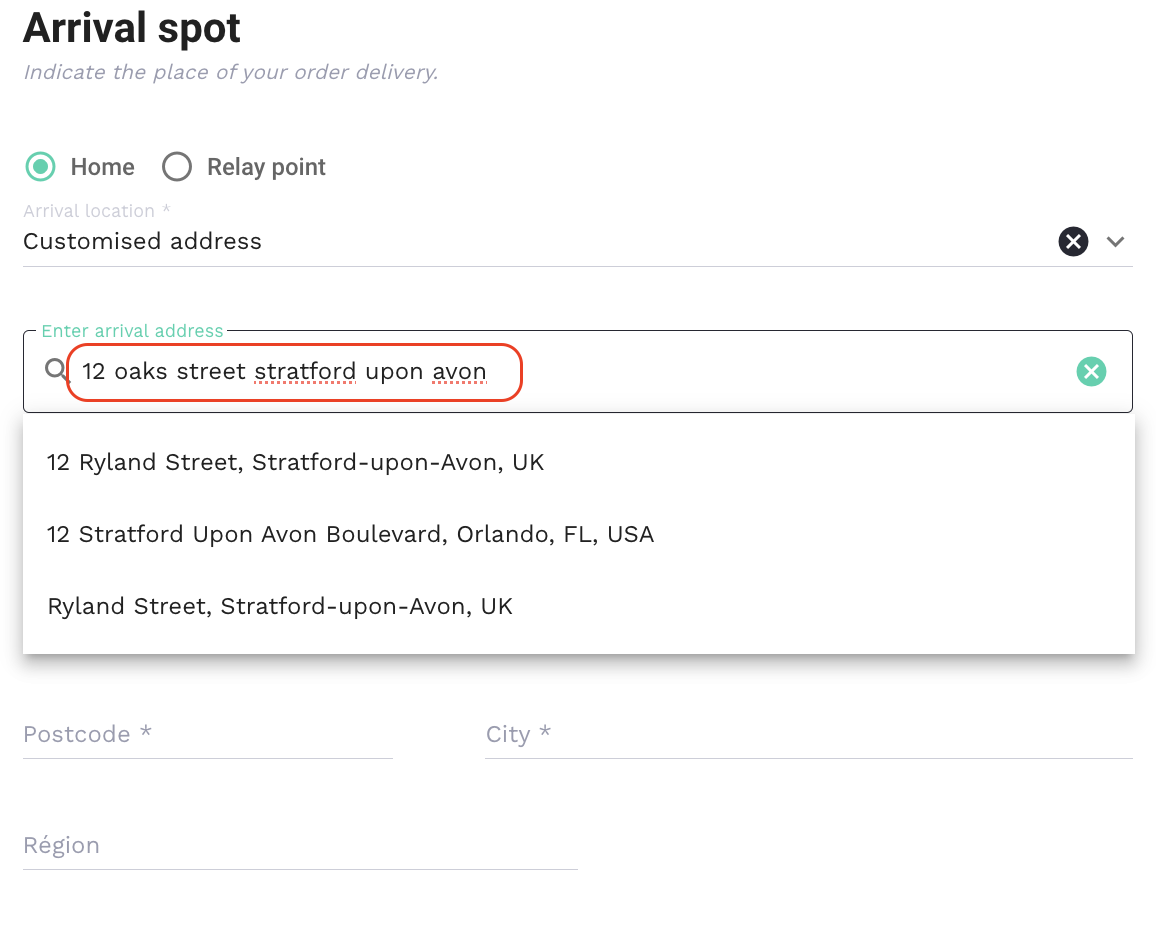Click the 'Indicate the place' subtitle text

click(230, 73)
